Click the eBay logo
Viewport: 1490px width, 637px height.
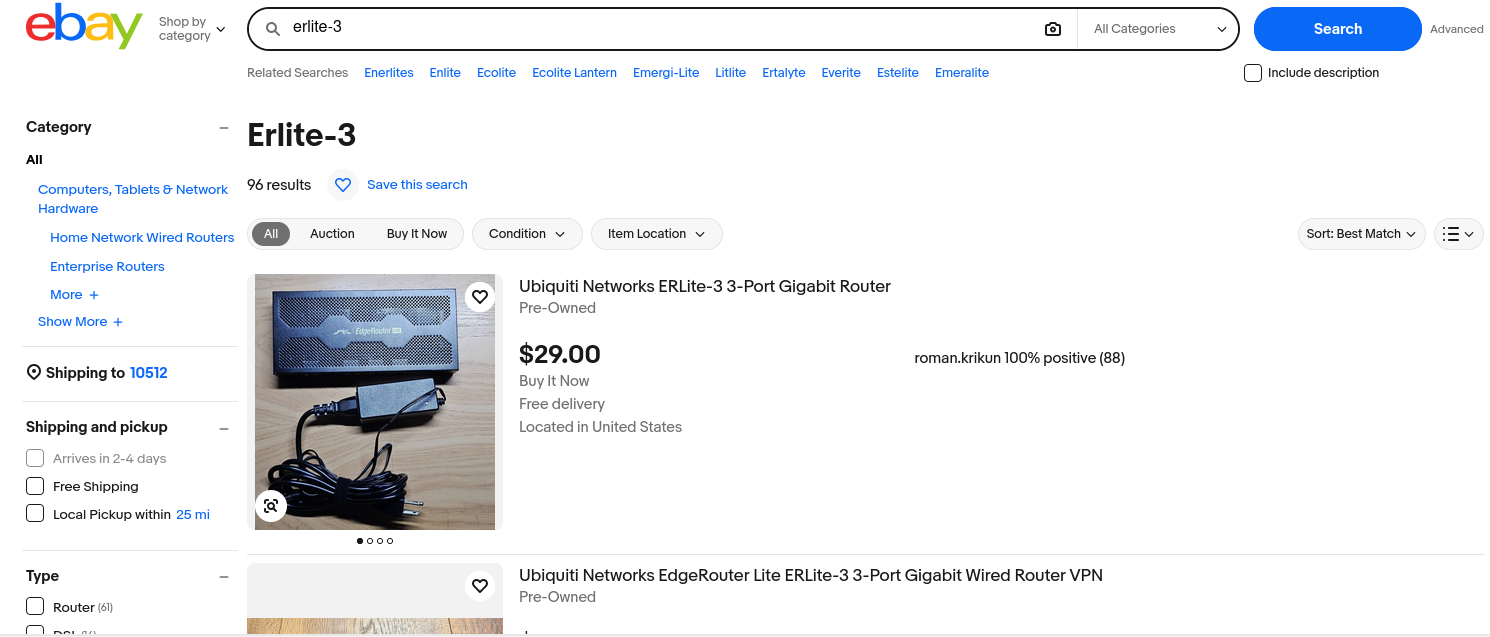point(84,27)
